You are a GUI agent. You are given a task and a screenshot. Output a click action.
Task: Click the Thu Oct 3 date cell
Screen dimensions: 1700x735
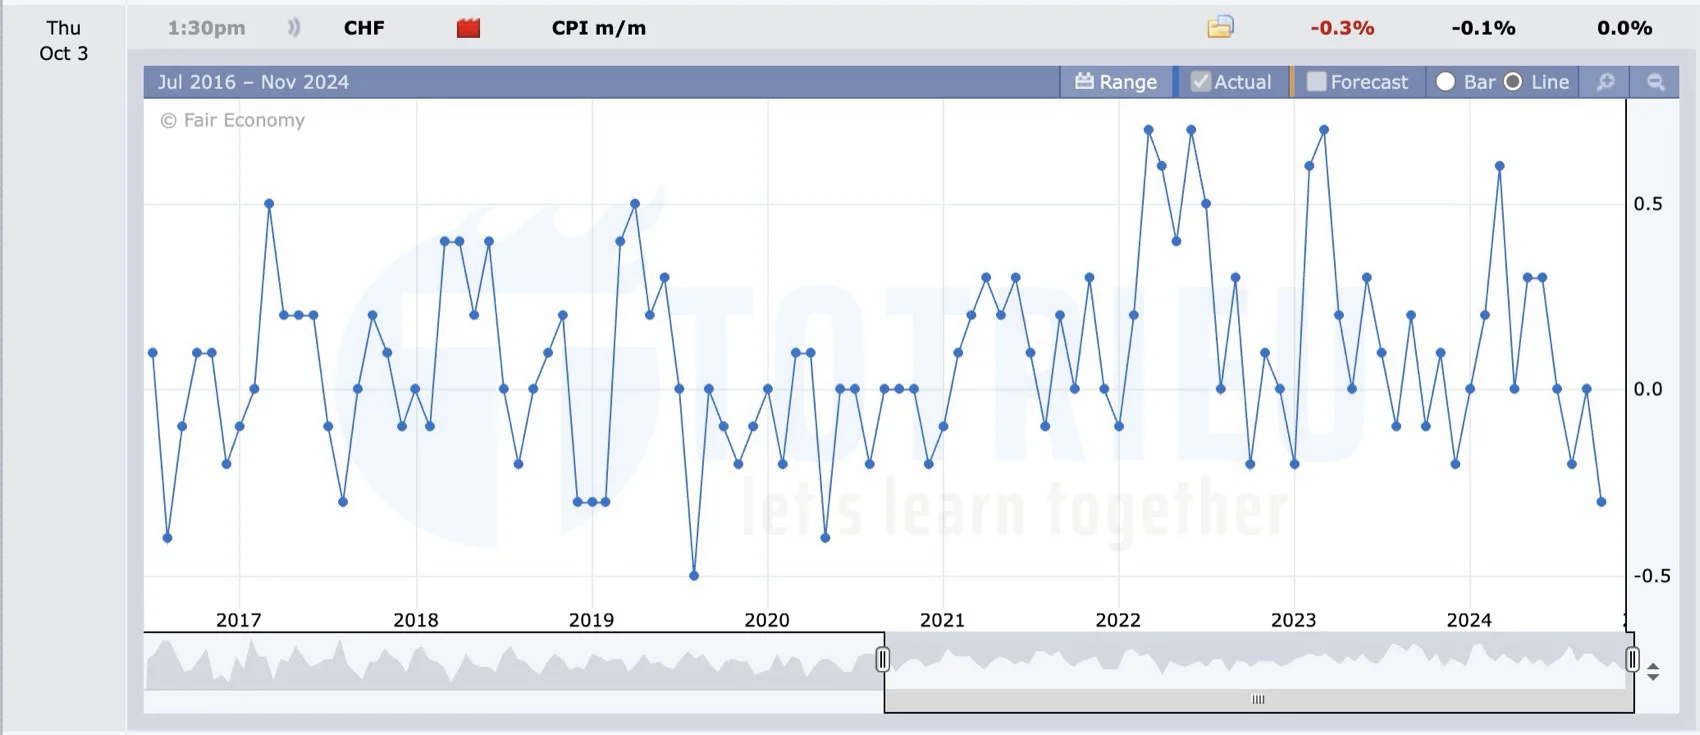click(64, 40)
